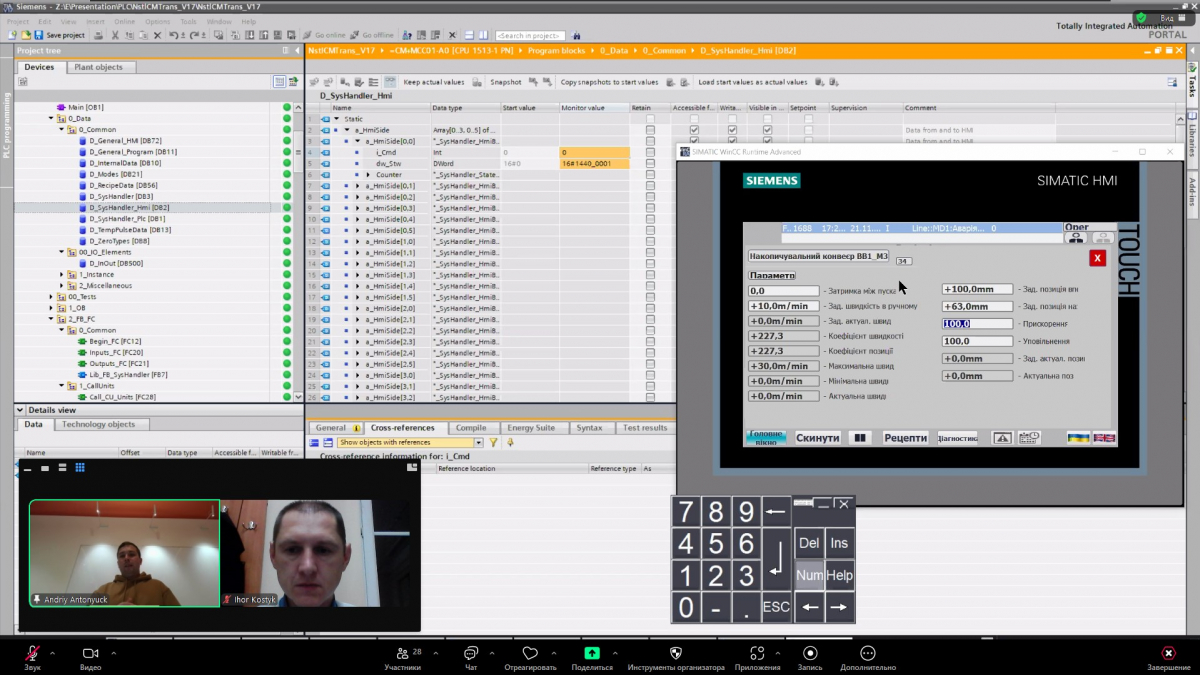The height and width of the screenshot is (675, 1200).
Task: Open the Syntax tab
Action: [589, 428]
